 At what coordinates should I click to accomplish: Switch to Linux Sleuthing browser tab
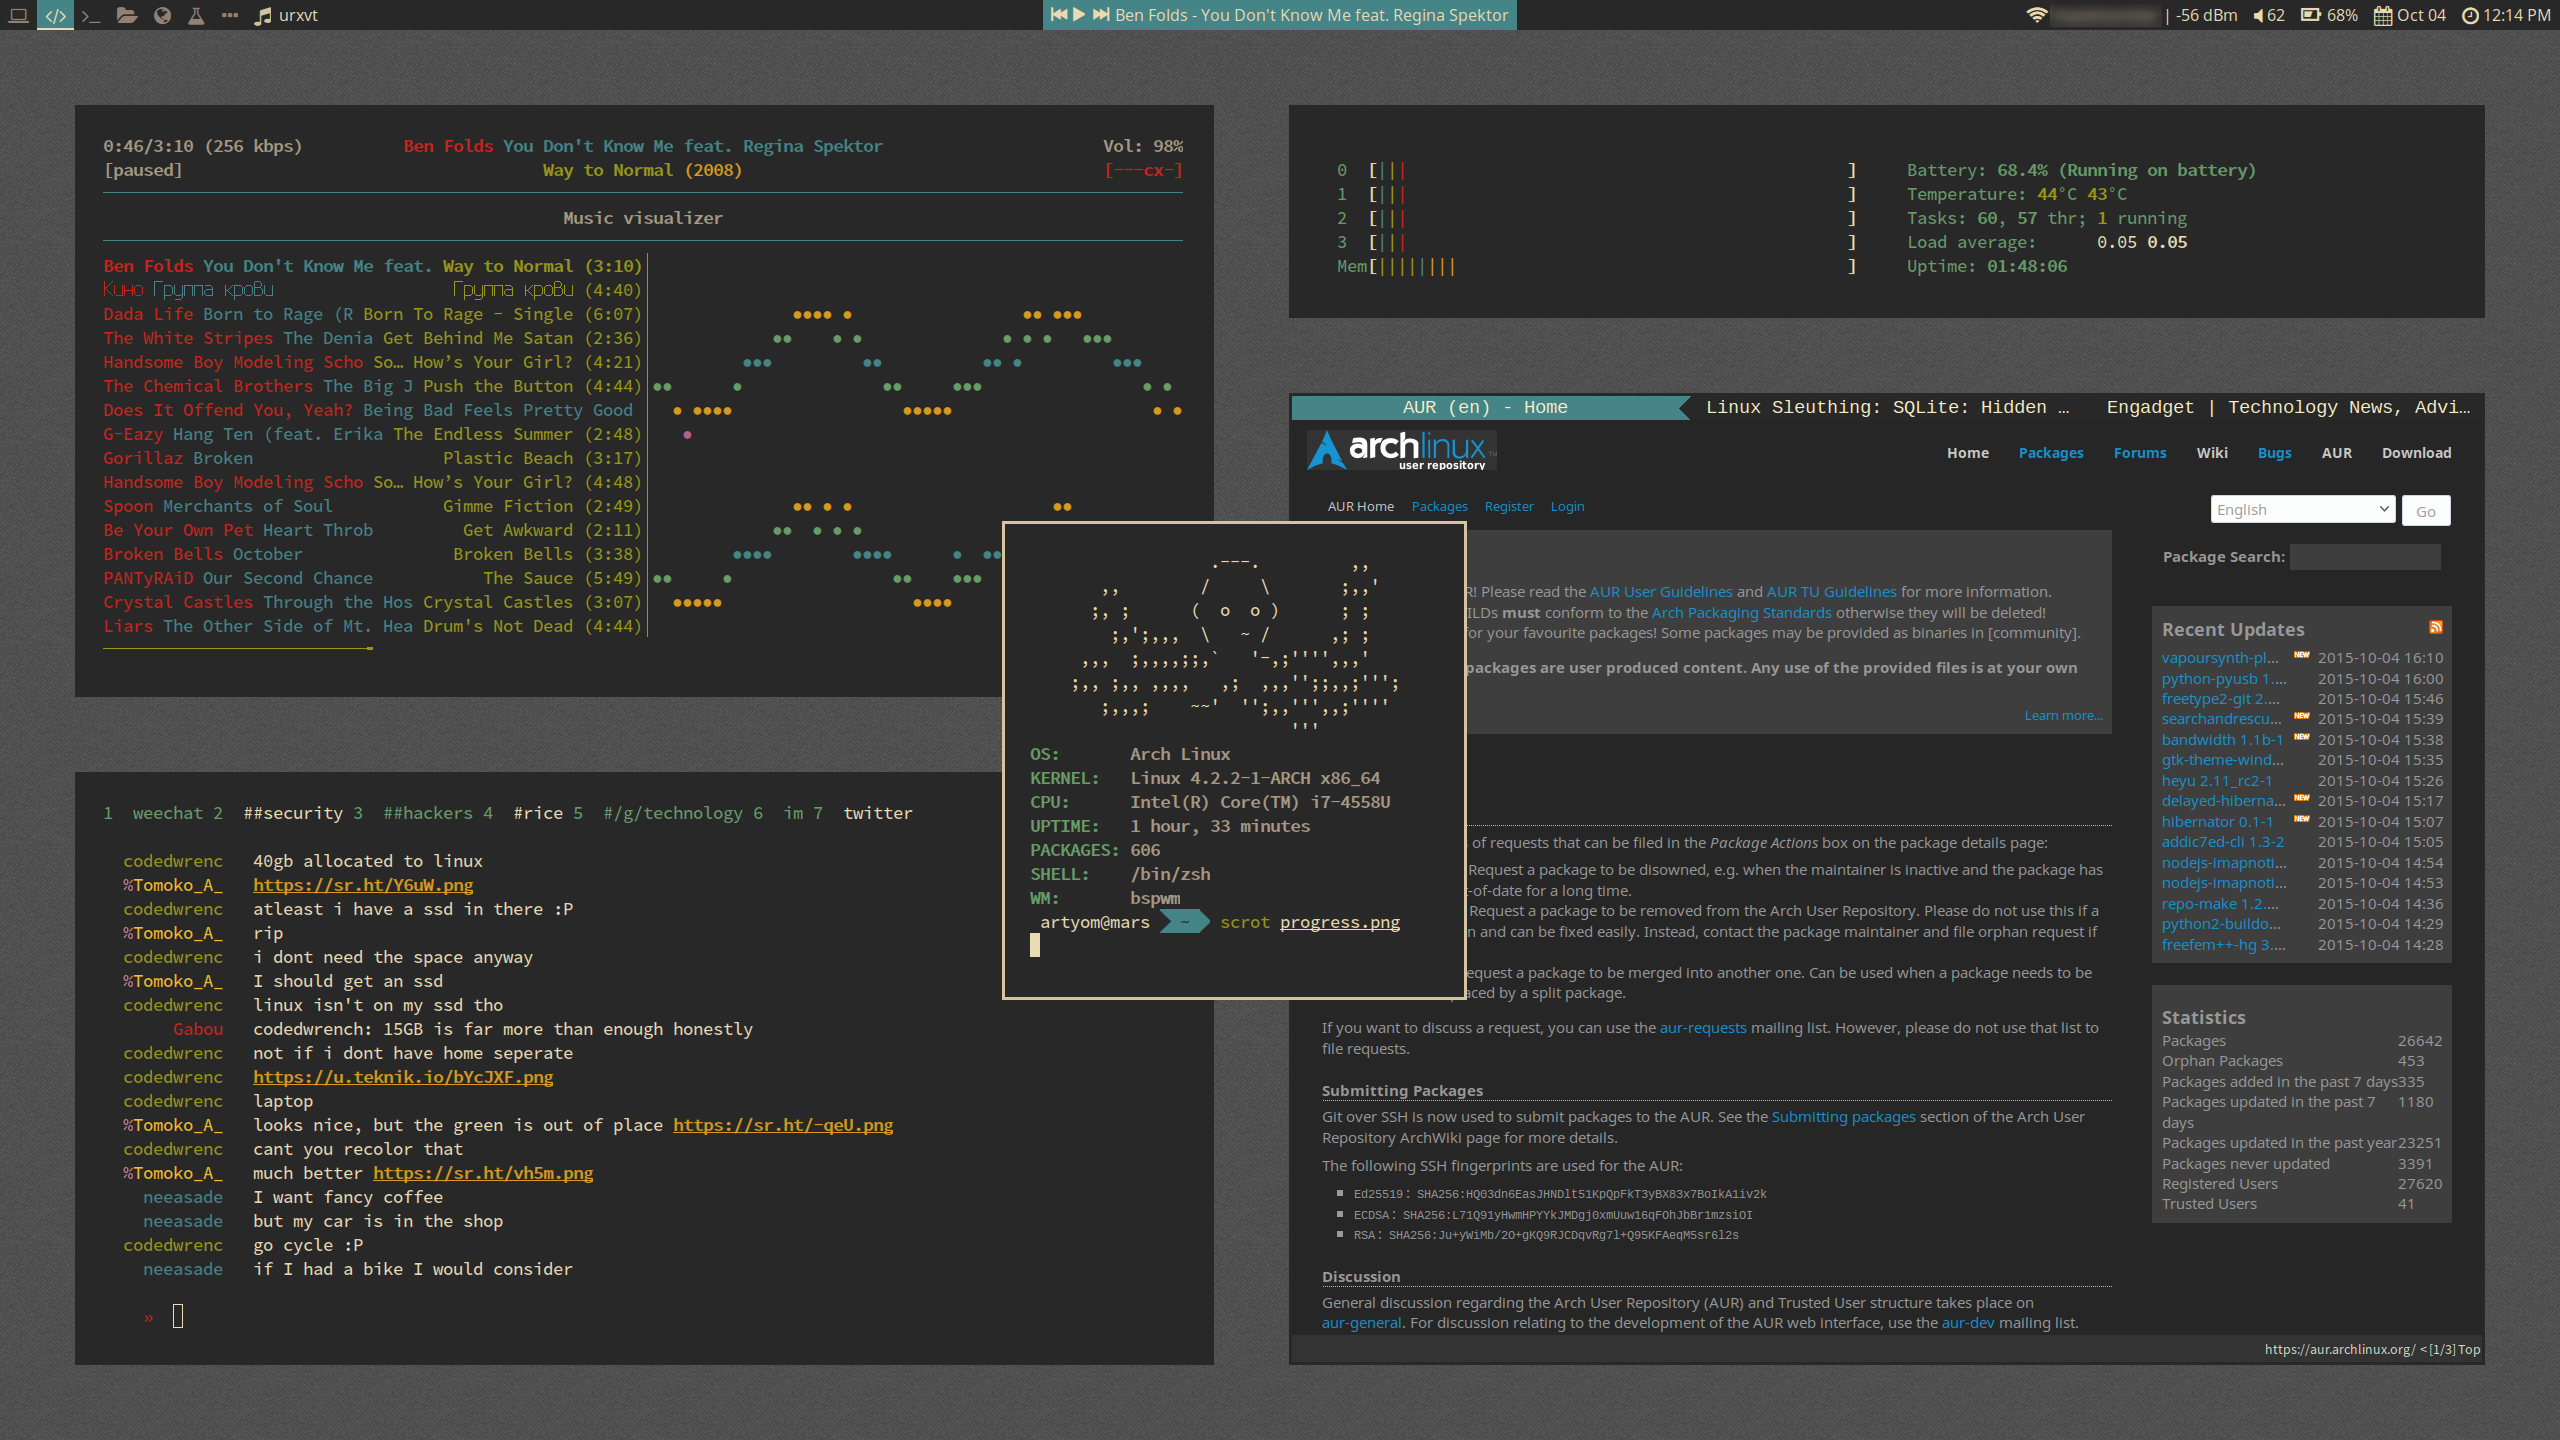coord(1887,407)
